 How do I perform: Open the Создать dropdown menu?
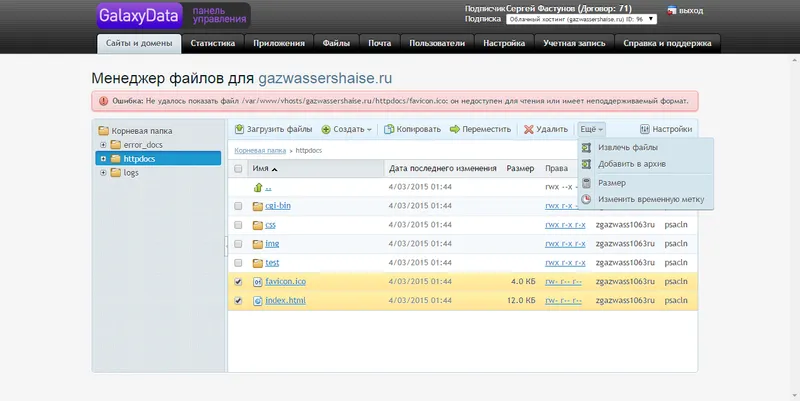[x=346, y=130]
